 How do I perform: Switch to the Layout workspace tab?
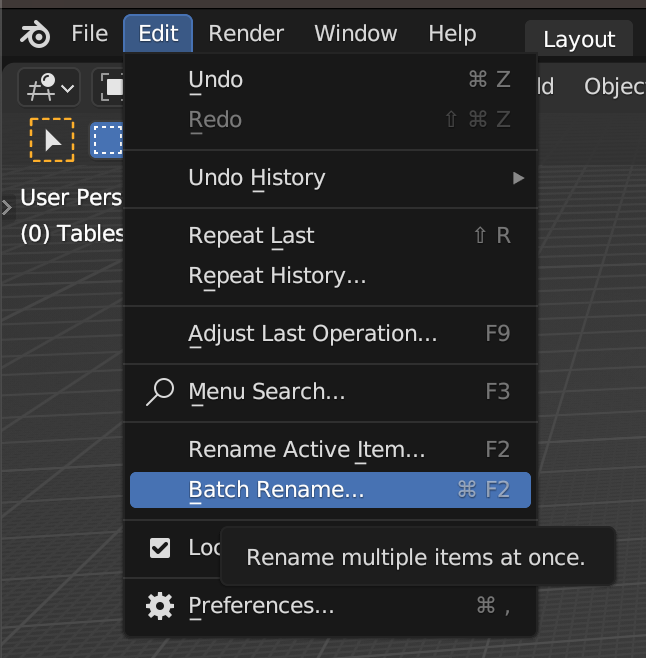(x=579, y=40)
